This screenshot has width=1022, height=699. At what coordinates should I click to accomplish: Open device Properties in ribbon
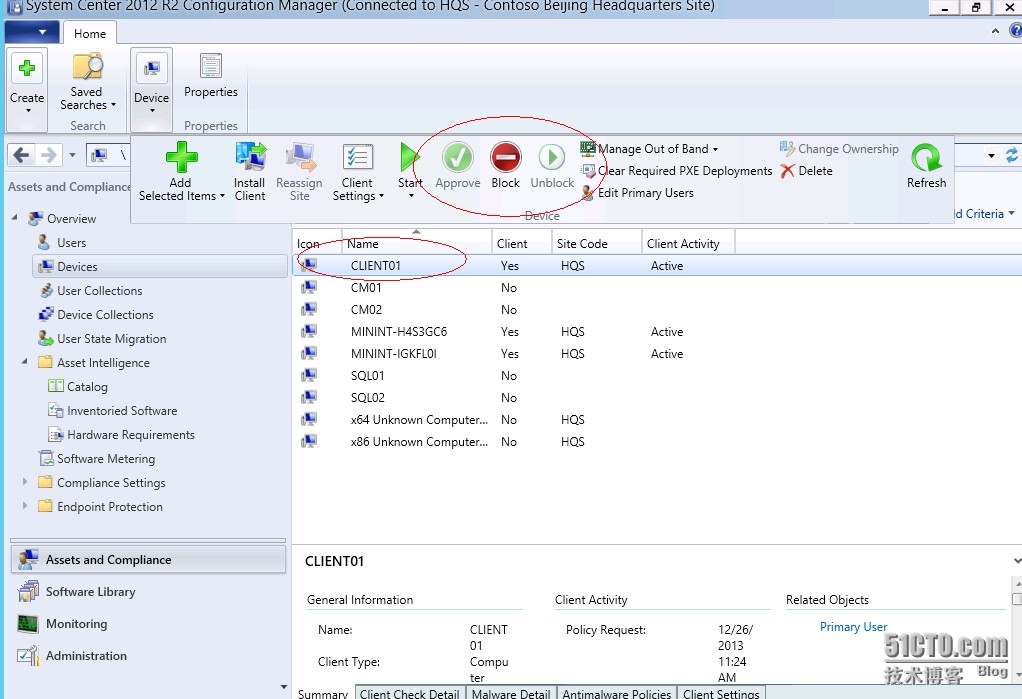(211, 76)
